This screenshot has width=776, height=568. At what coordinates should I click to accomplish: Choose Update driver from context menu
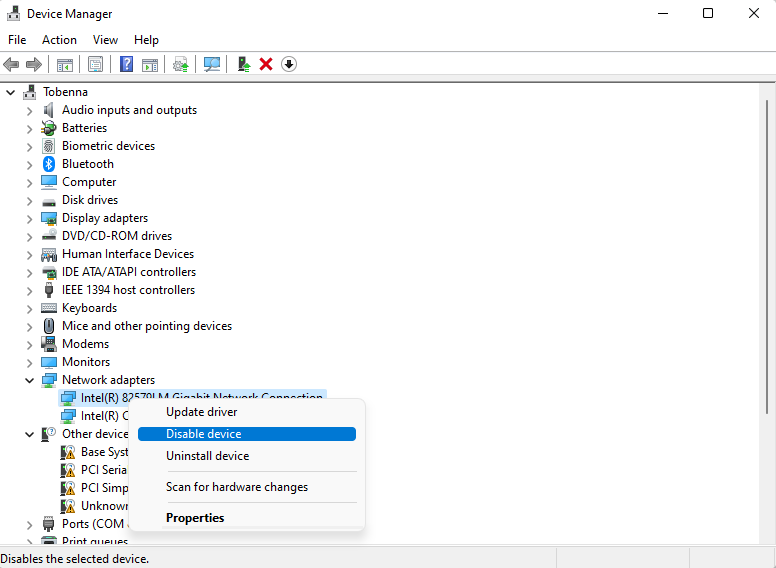coord(246,412)
